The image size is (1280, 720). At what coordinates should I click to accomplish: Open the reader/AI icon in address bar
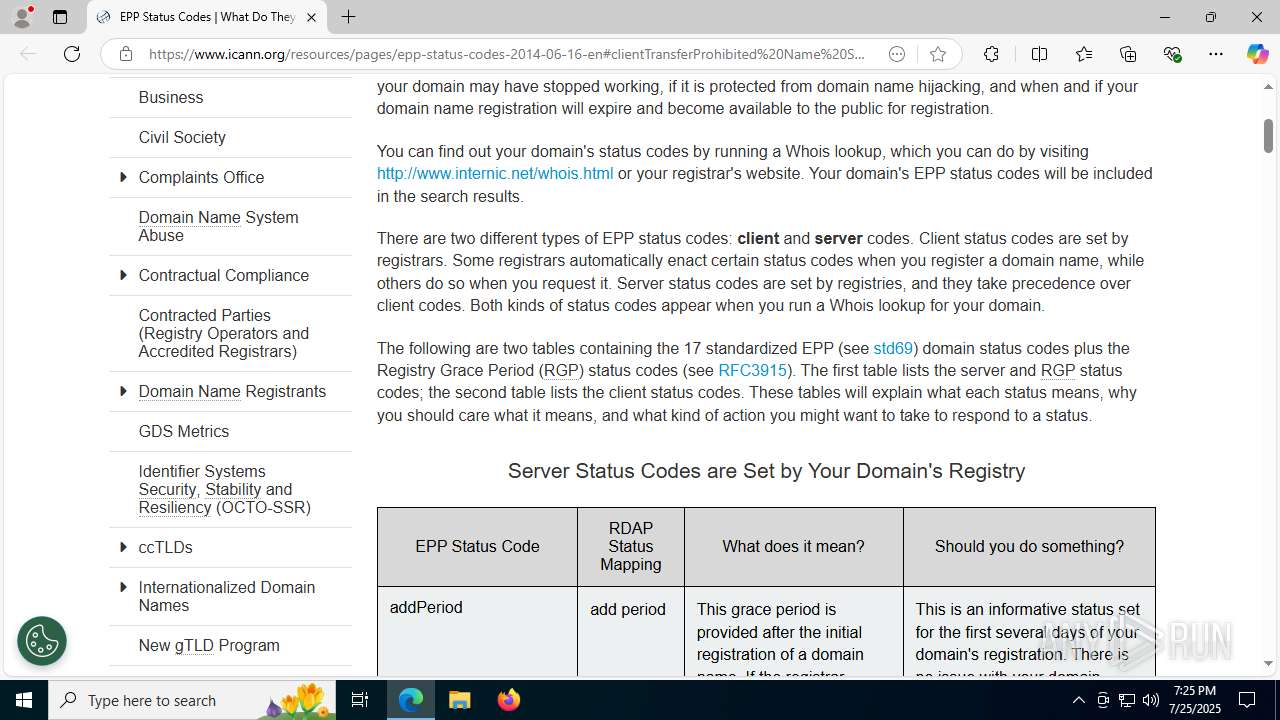tap(897, 54)
